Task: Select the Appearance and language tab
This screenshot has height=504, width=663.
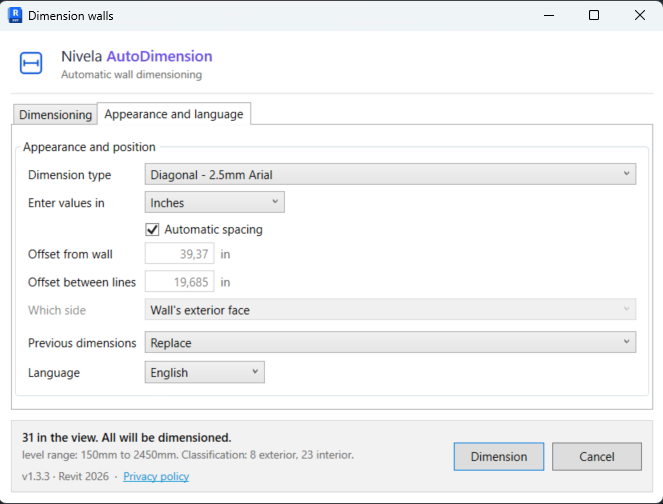Action: pos(174,114)
